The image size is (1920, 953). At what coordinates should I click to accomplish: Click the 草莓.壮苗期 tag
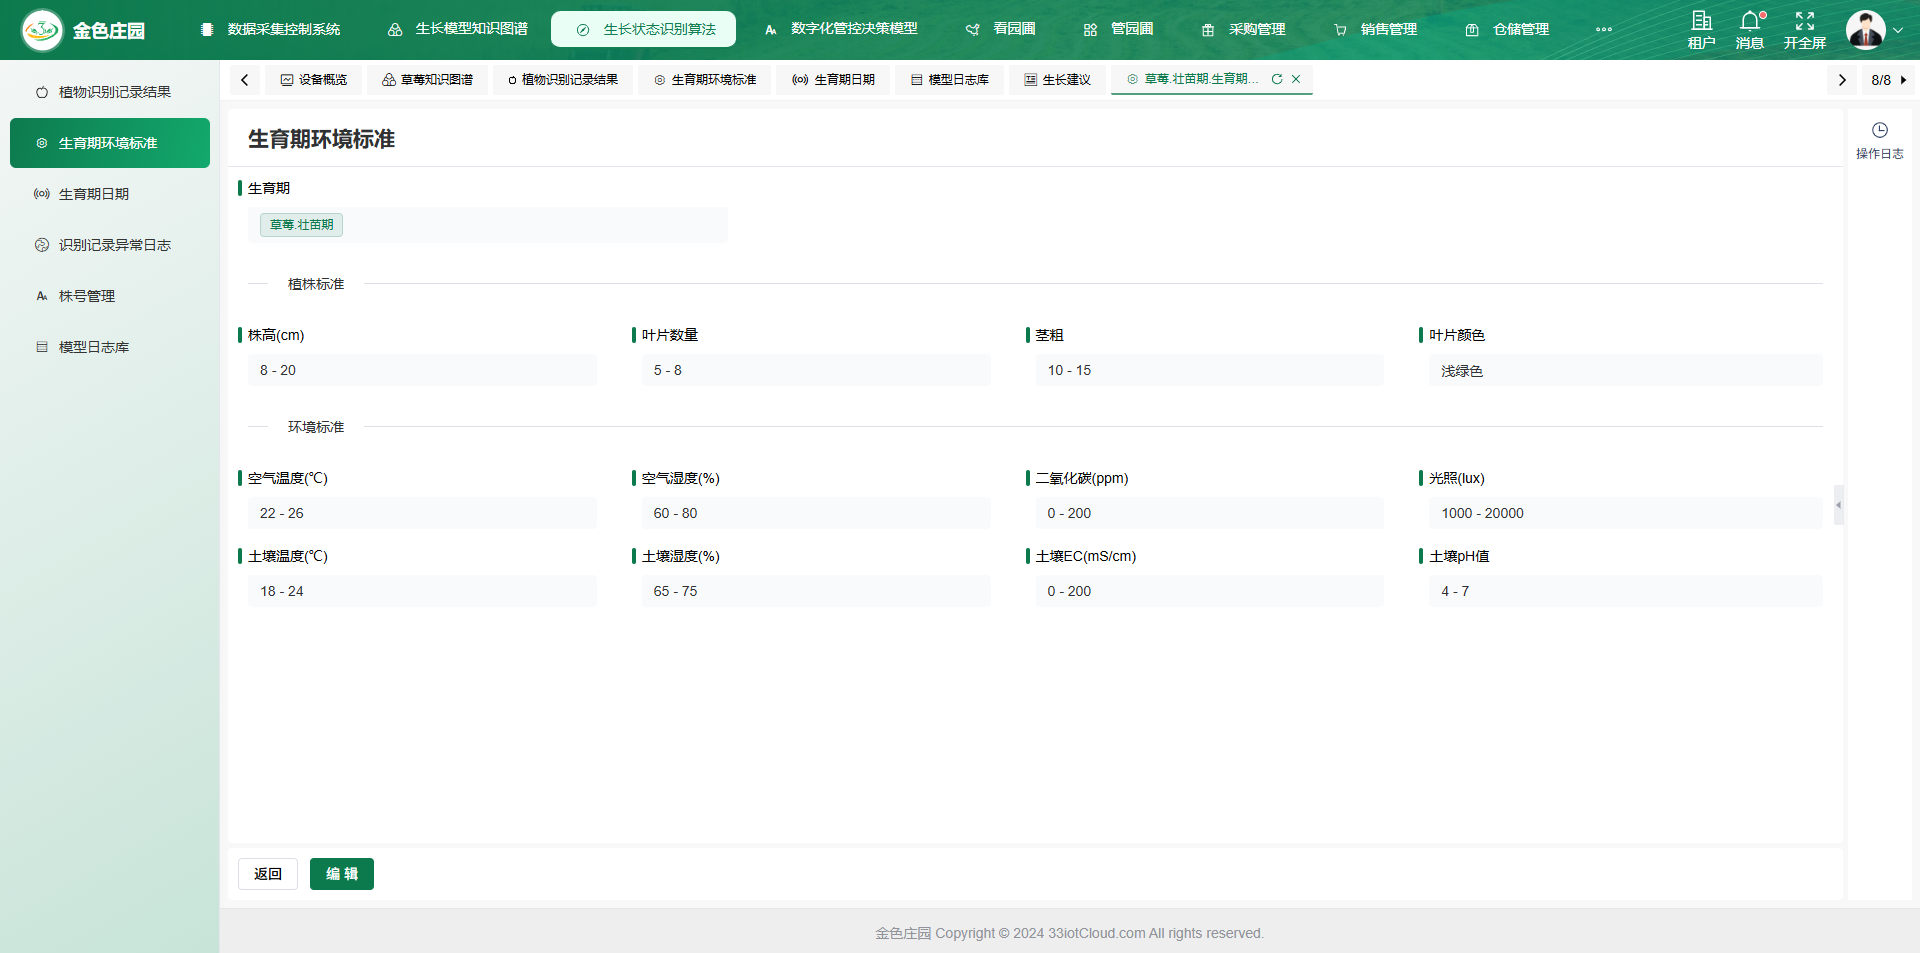coord(301,225)
